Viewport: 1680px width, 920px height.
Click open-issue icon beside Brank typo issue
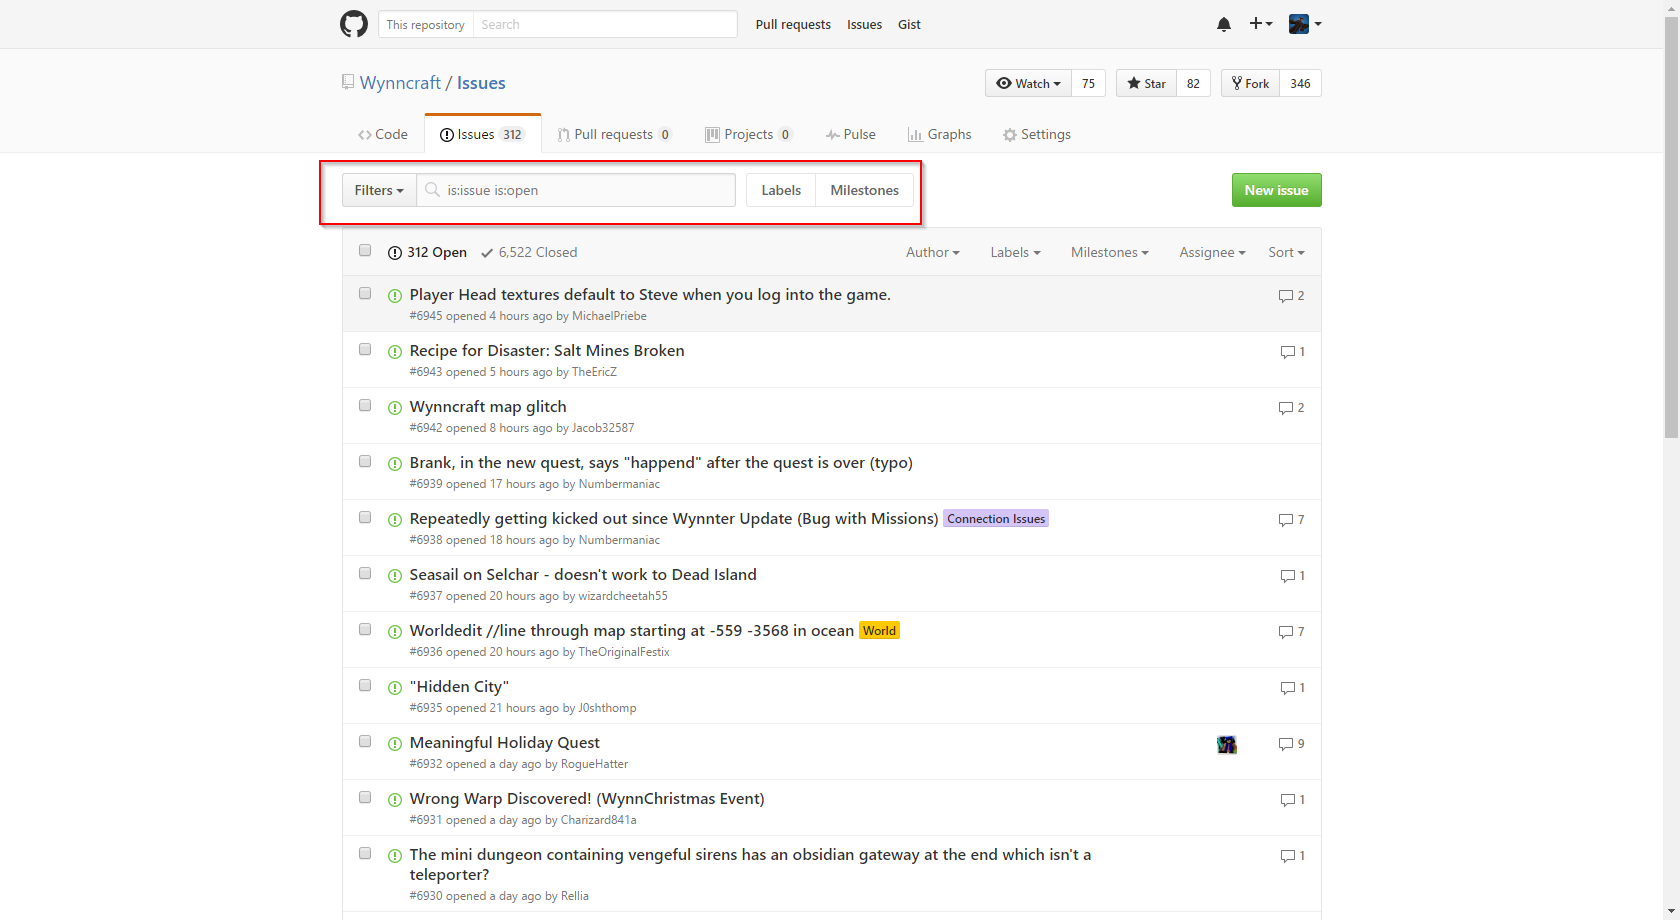[395, 464]
